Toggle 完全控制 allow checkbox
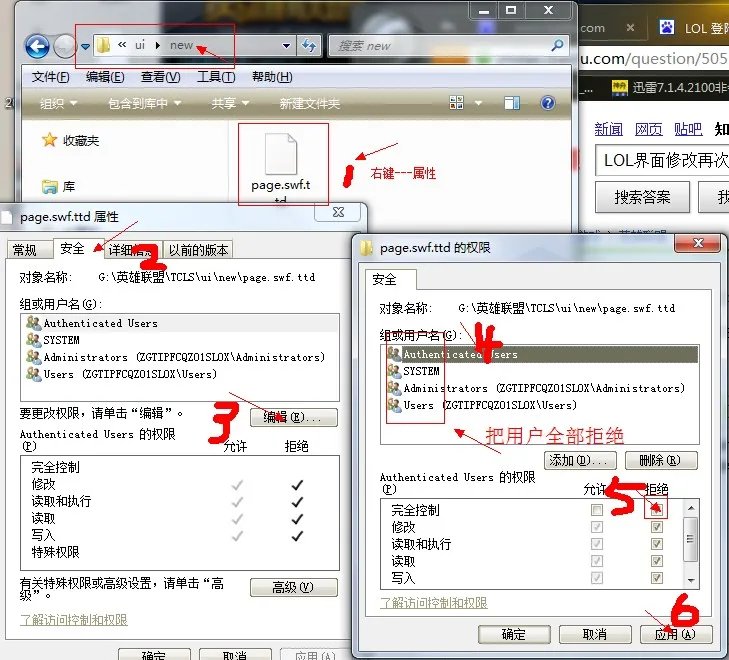This screenshot has width=729, height=660. click(597, 510)
